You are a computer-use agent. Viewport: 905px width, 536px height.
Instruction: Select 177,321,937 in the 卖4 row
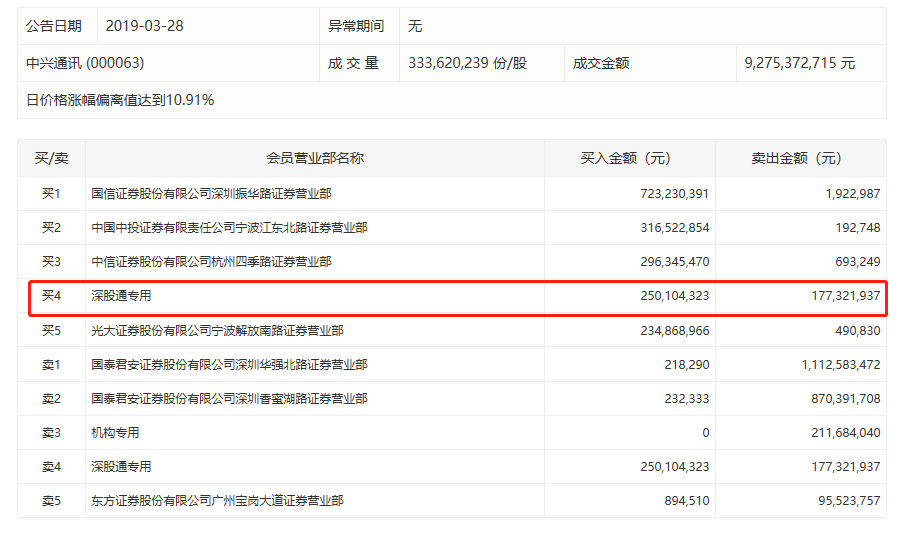coord(846,467)
